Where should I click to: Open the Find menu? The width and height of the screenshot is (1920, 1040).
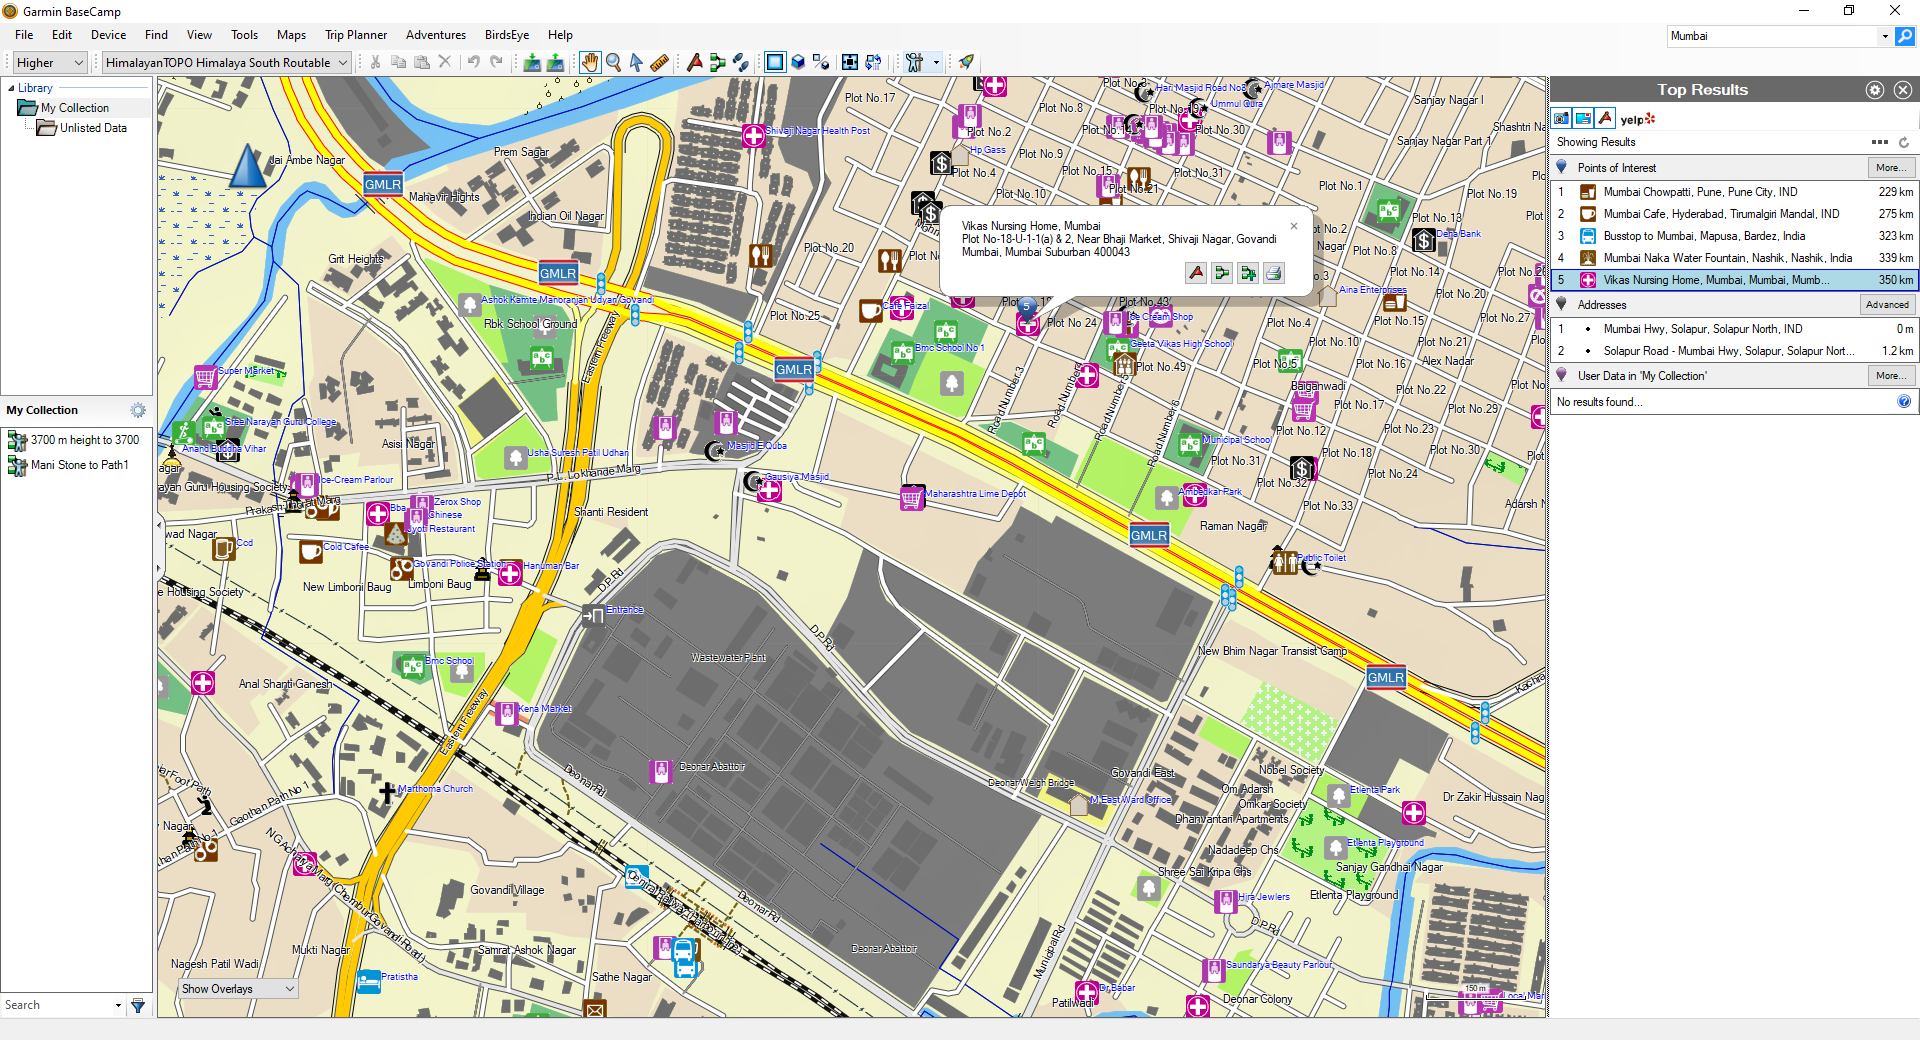pyautogui.click(x=156, y=35)
